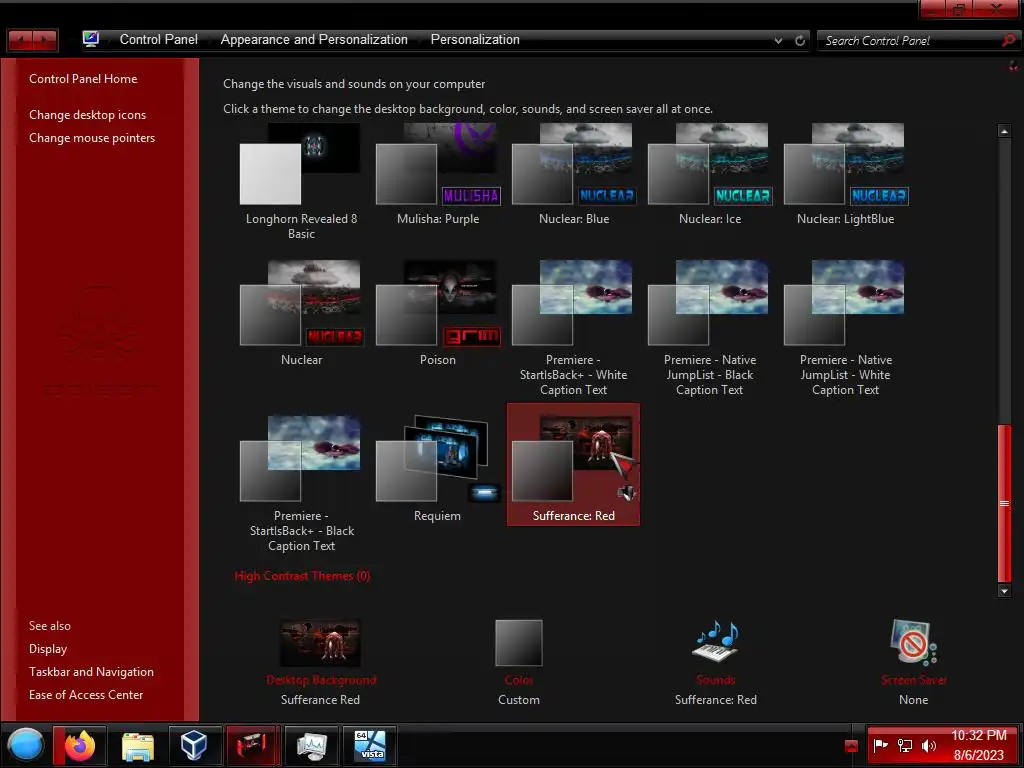
Task: Go to Appearance and Personalization breadcrumb
Action: coord(314,39)
